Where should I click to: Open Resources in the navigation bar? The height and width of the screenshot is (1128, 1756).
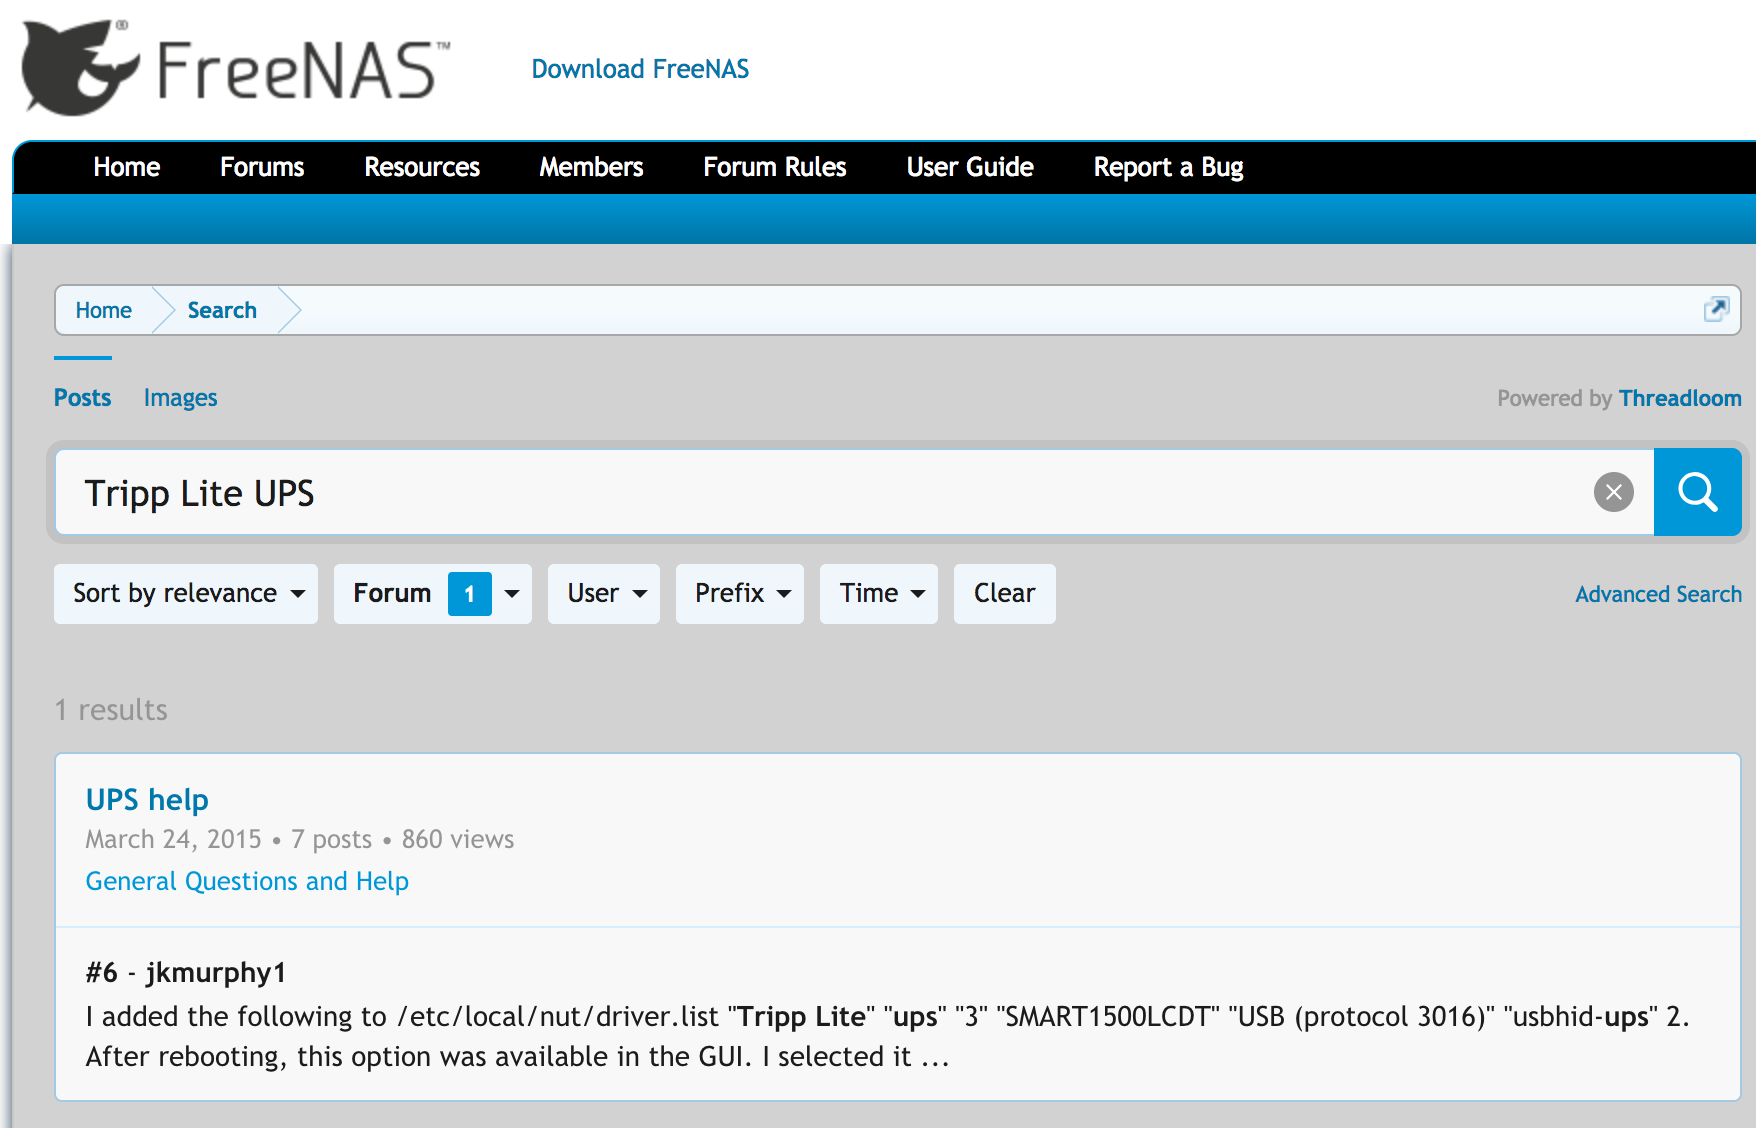tap(422, 167)
